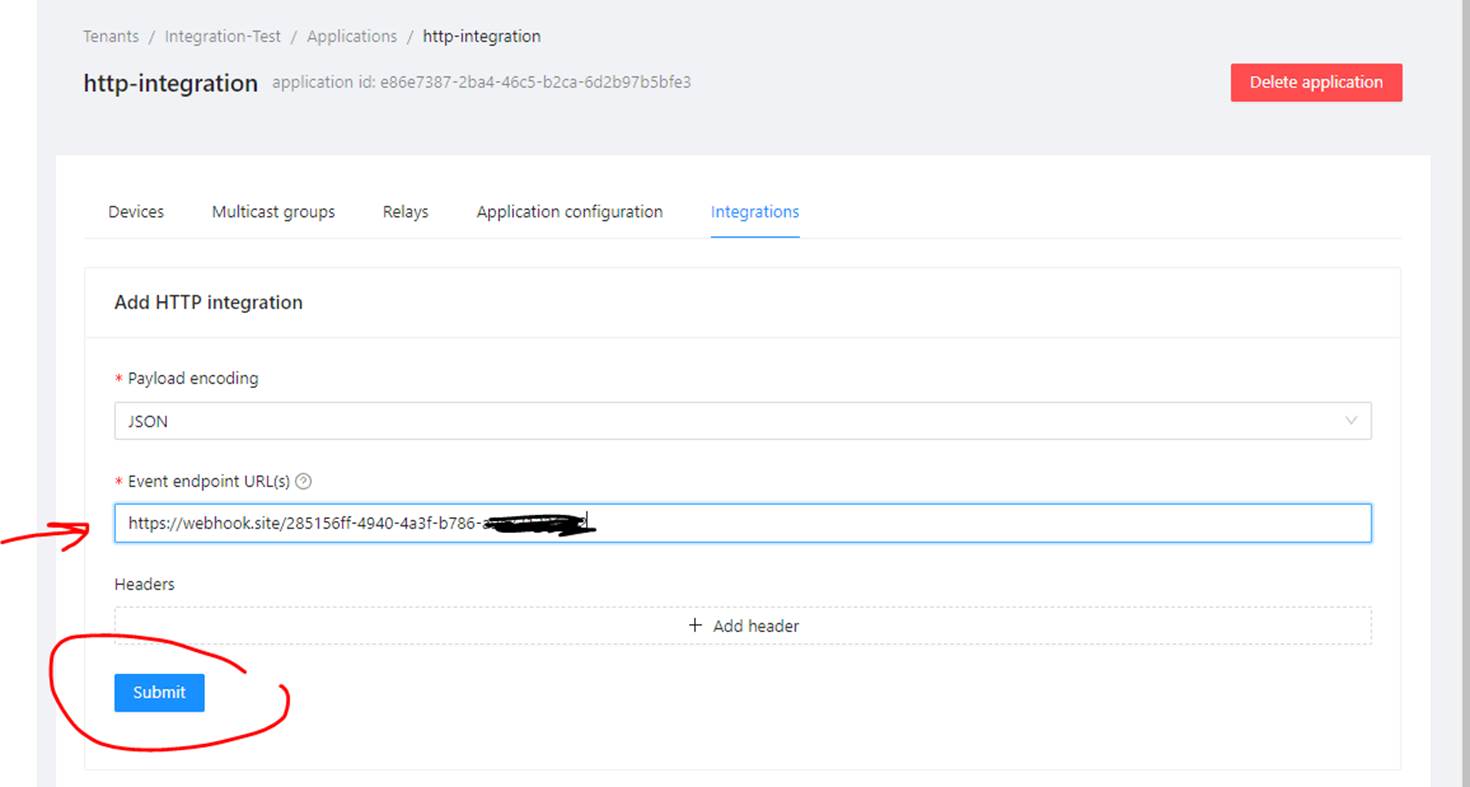Click the Delete application button
The width and height of the screenshot is (1470, 787).
click(1316, 82)
